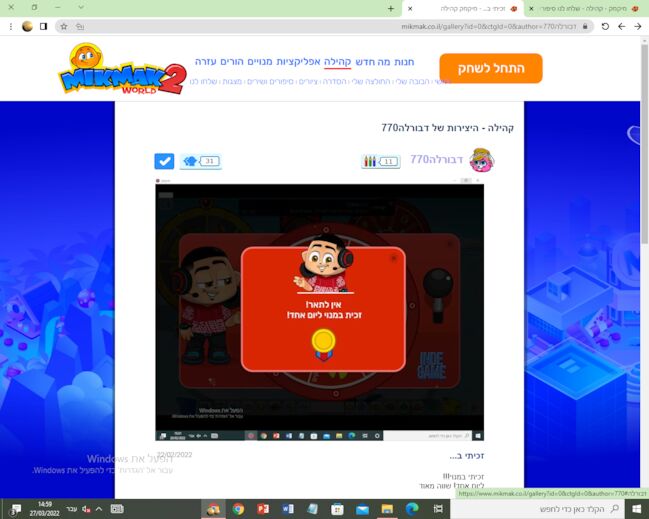Click the muted volume tray icon
Image resolution: width=649 pixels, height=519 pixels.
point(86,509)
